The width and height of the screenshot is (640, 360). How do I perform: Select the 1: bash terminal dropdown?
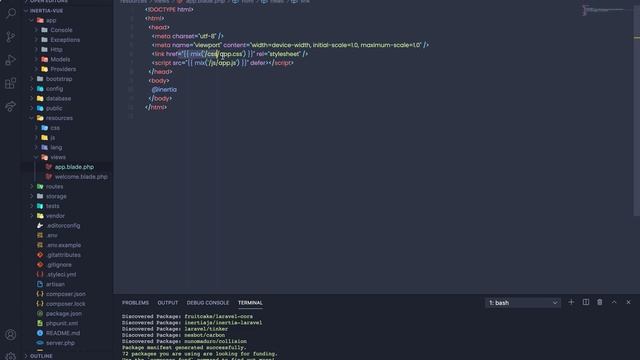523,303
